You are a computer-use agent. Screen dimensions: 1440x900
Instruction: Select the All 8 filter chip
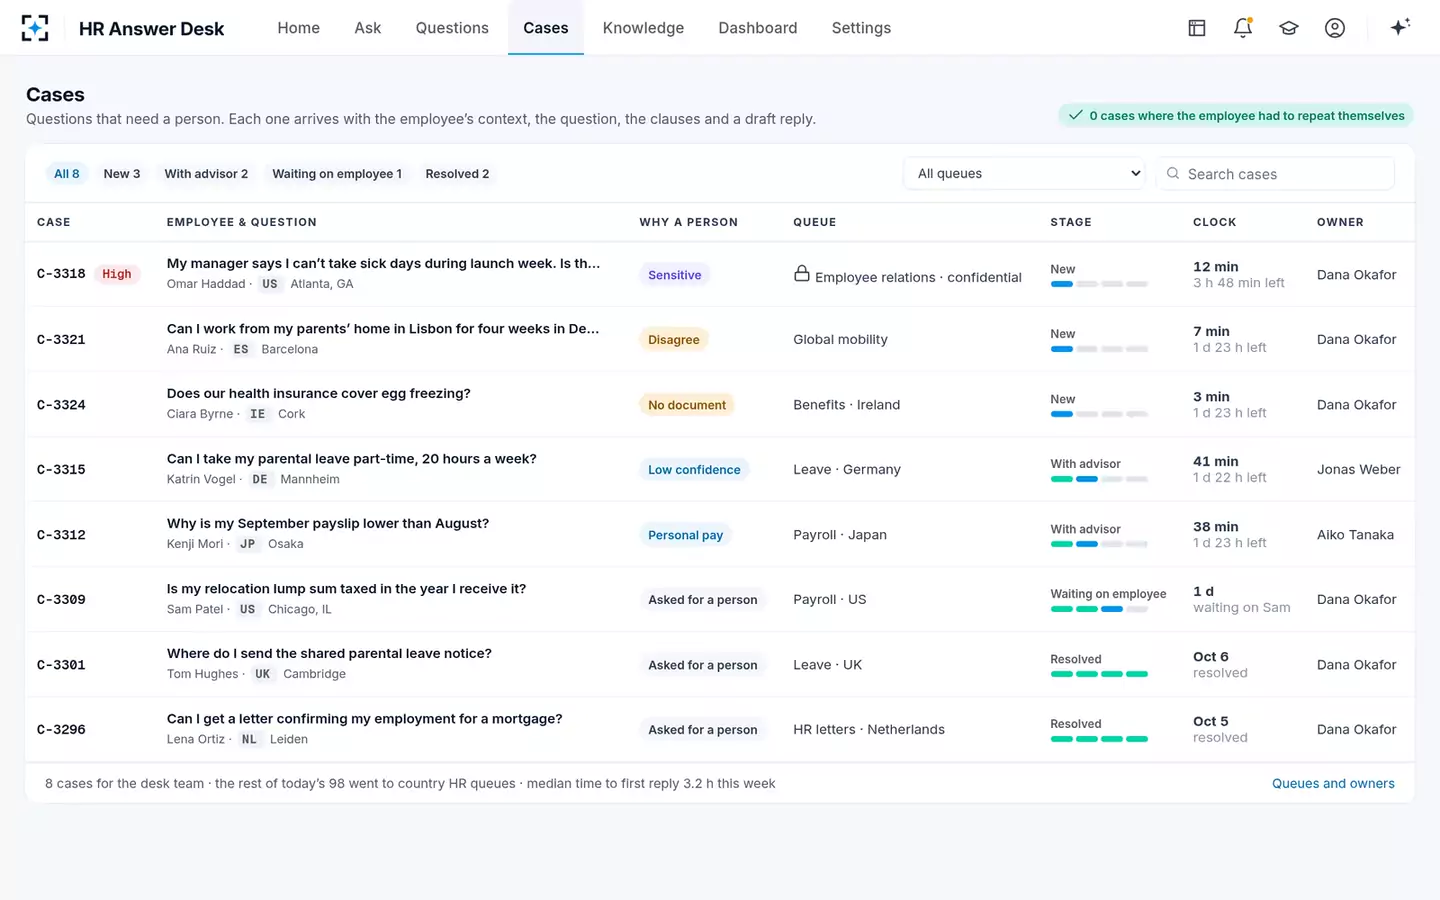point(67,174)
